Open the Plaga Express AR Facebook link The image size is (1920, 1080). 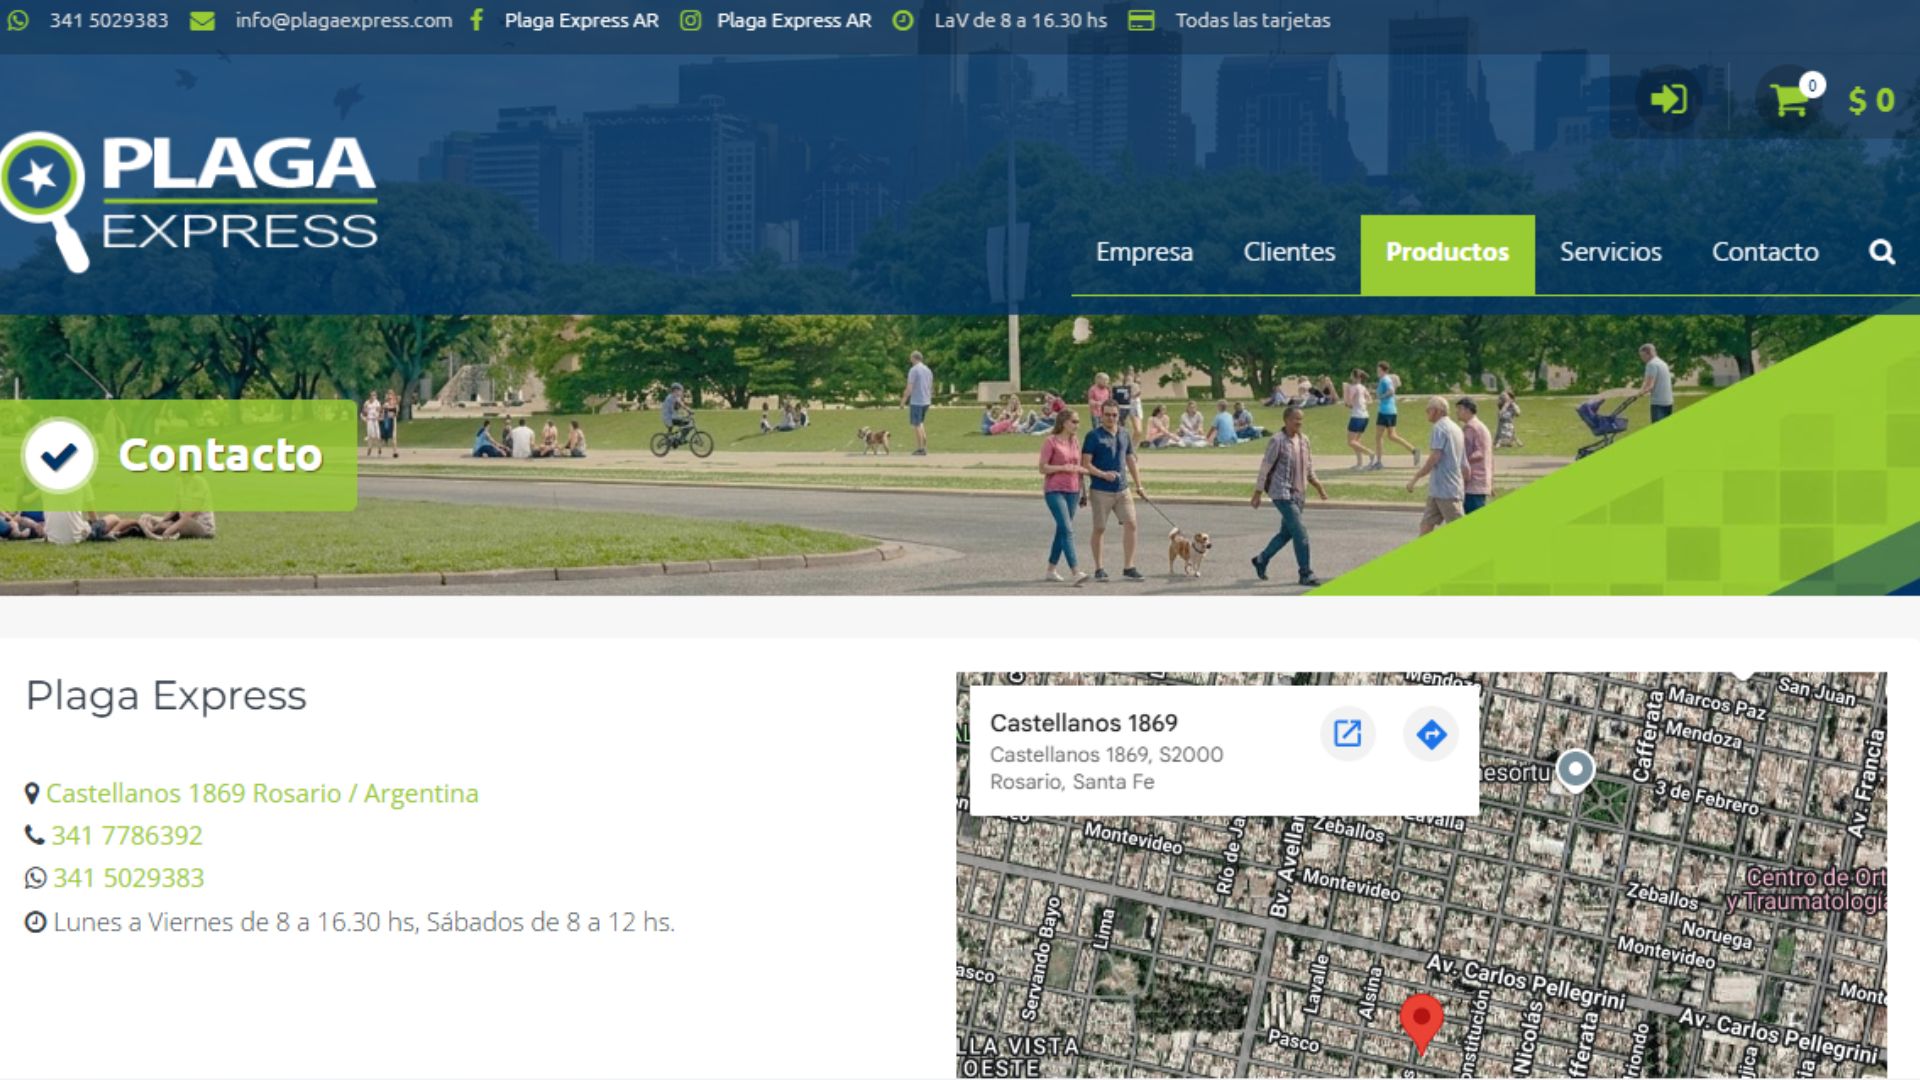pos(581,20)
